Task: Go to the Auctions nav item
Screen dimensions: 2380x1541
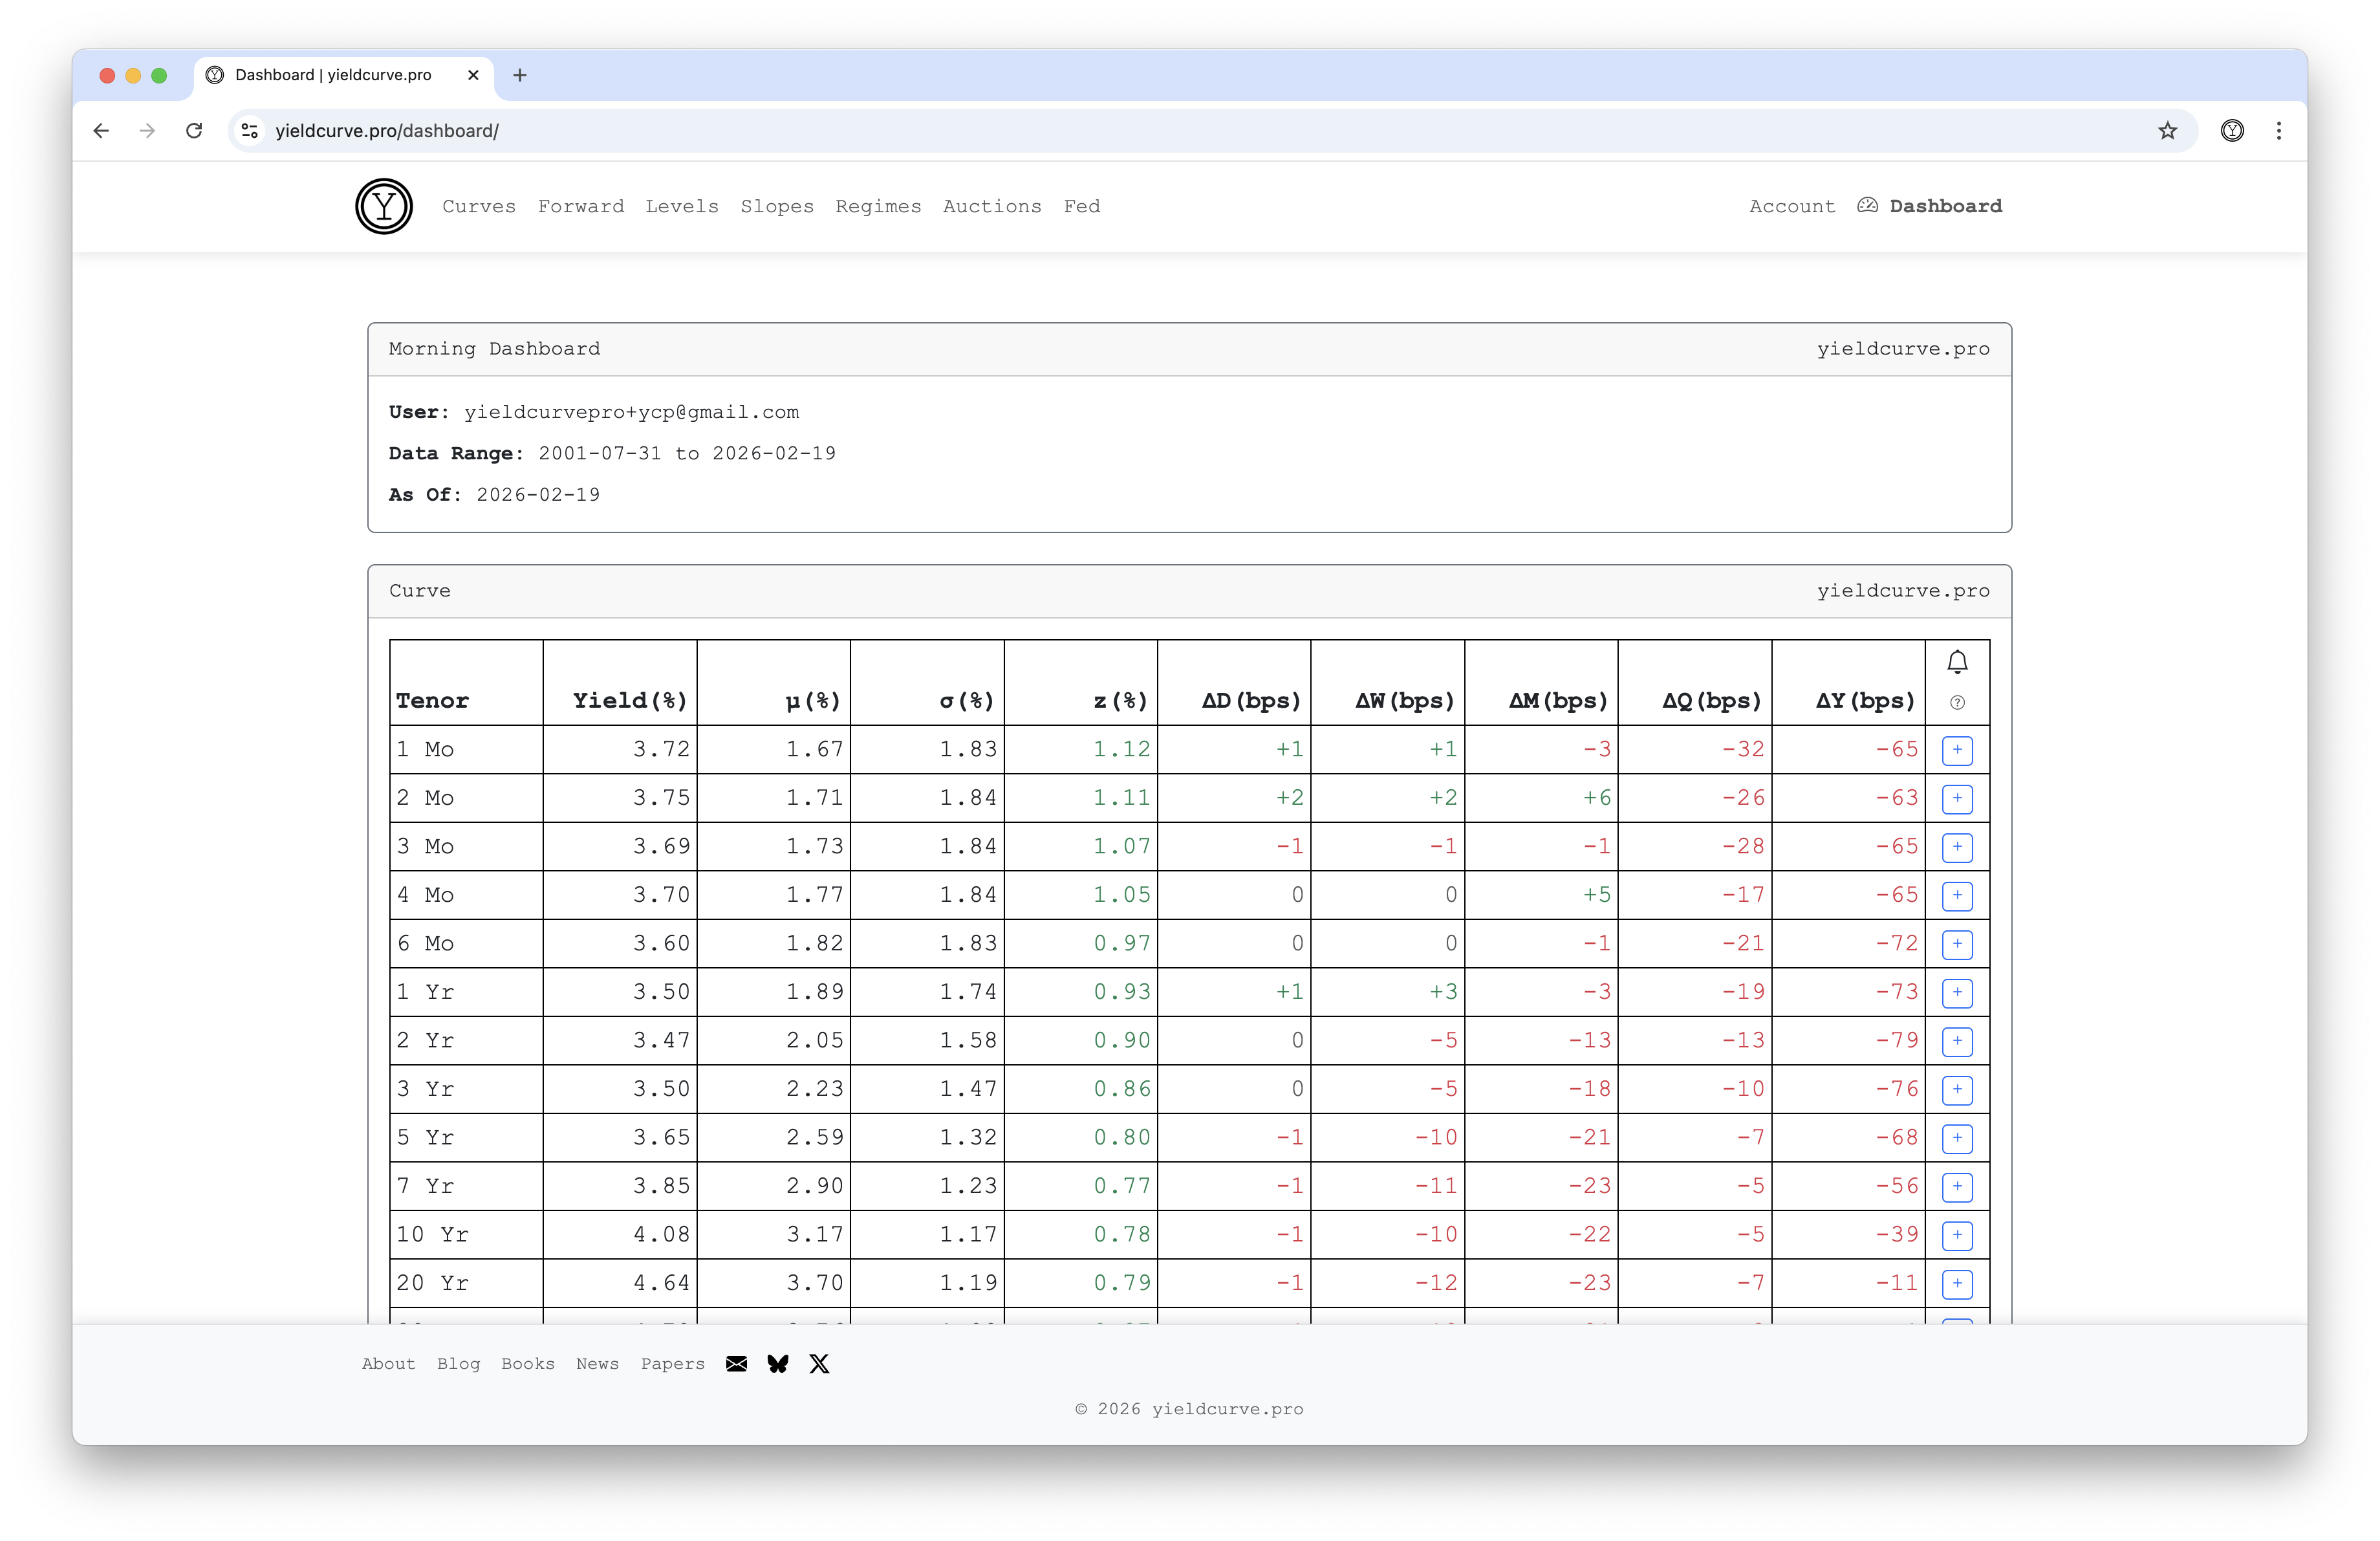Action: point(991,206)
